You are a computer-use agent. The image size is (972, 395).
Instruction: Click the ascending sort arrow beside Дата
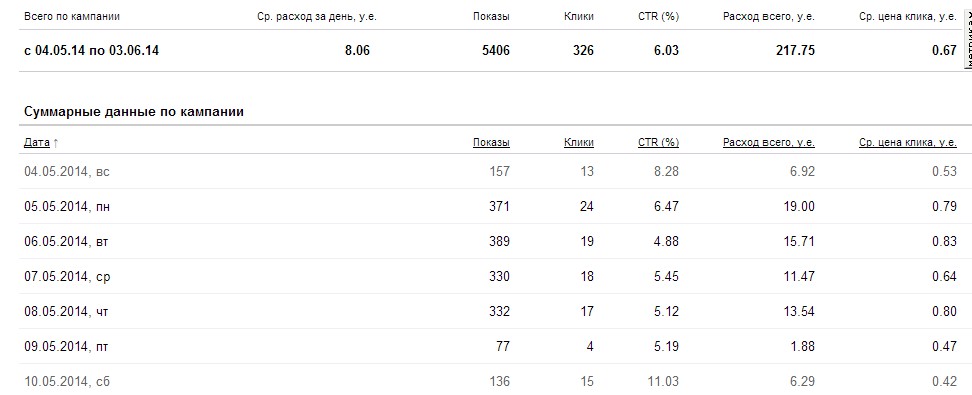(56, 143)
